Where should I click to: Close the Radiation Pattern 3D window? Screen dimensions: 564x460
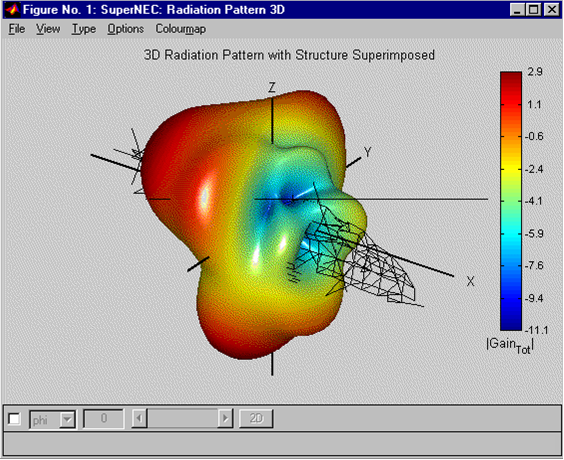[551, 10]
